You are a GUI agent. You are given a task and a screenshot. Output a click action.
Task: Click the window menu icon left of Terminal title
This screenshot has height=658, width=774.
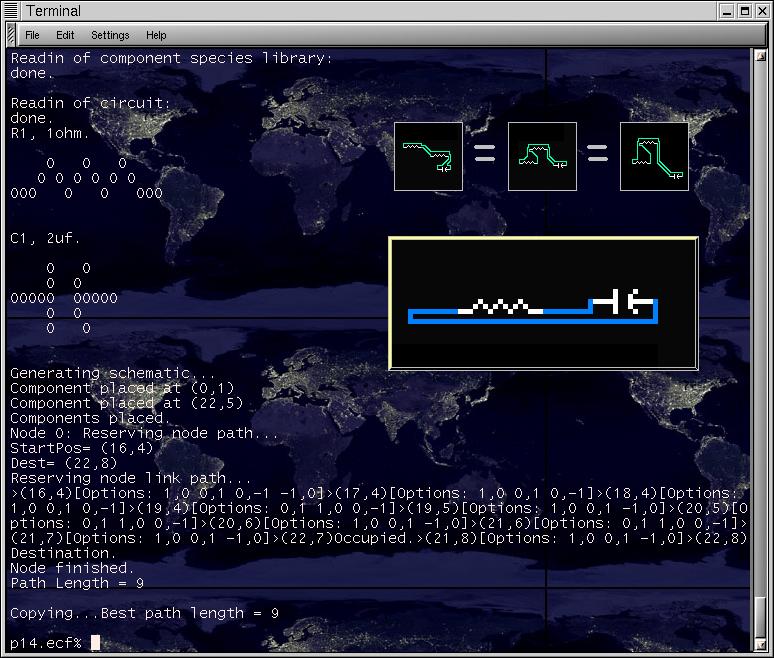coord(11,11)
